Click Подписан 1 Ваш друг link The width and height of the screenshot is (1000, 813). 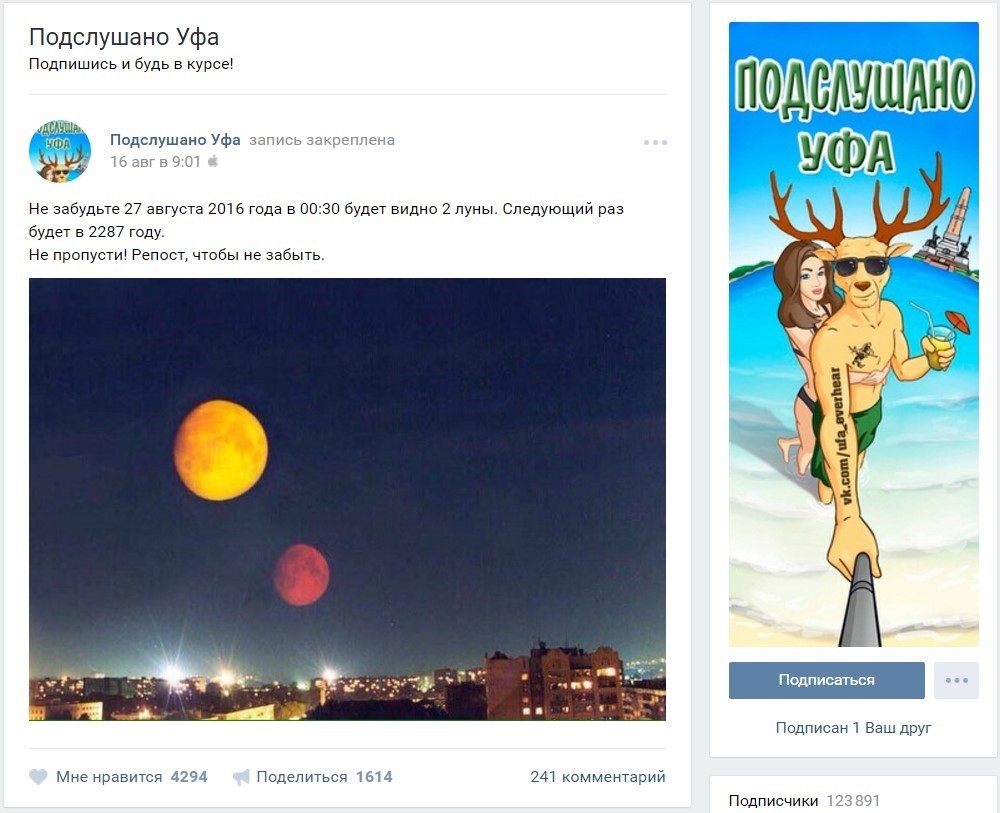(x=853, y=728)
